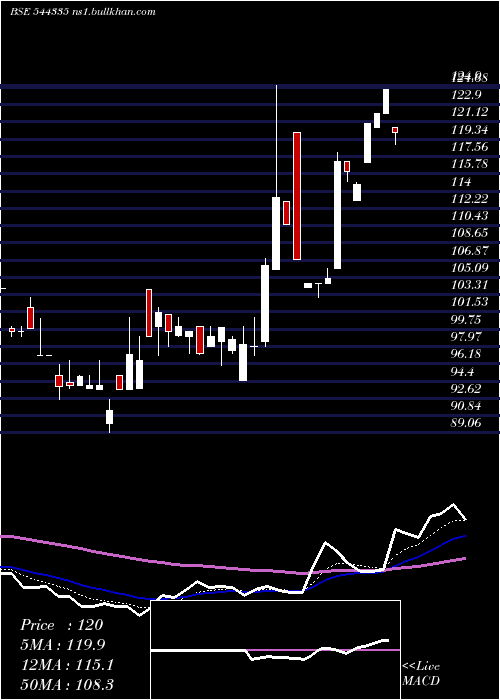Click the Price : 120 readout
The image size is (500, 700).
pos(62,625)
